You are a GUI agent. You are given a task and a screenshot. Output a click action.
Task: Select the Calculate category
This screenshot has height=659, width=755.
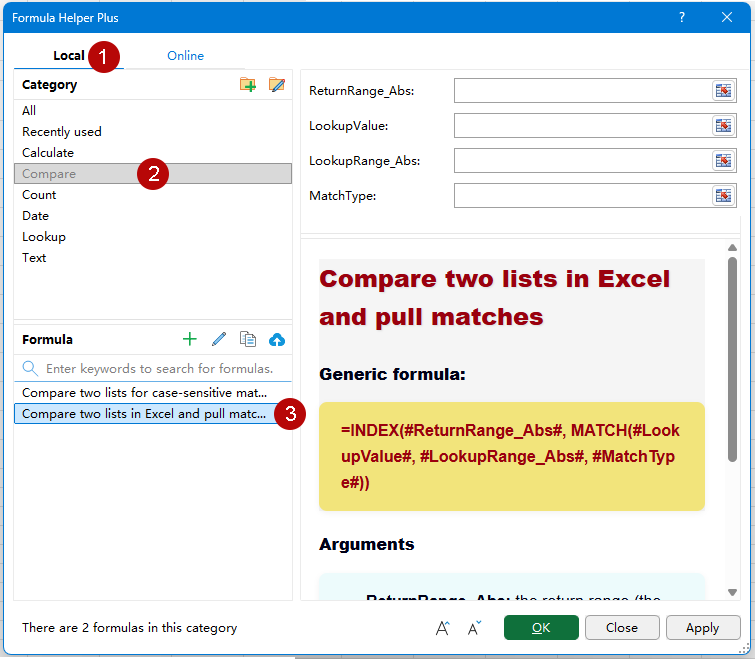click(x=153, y=153)
